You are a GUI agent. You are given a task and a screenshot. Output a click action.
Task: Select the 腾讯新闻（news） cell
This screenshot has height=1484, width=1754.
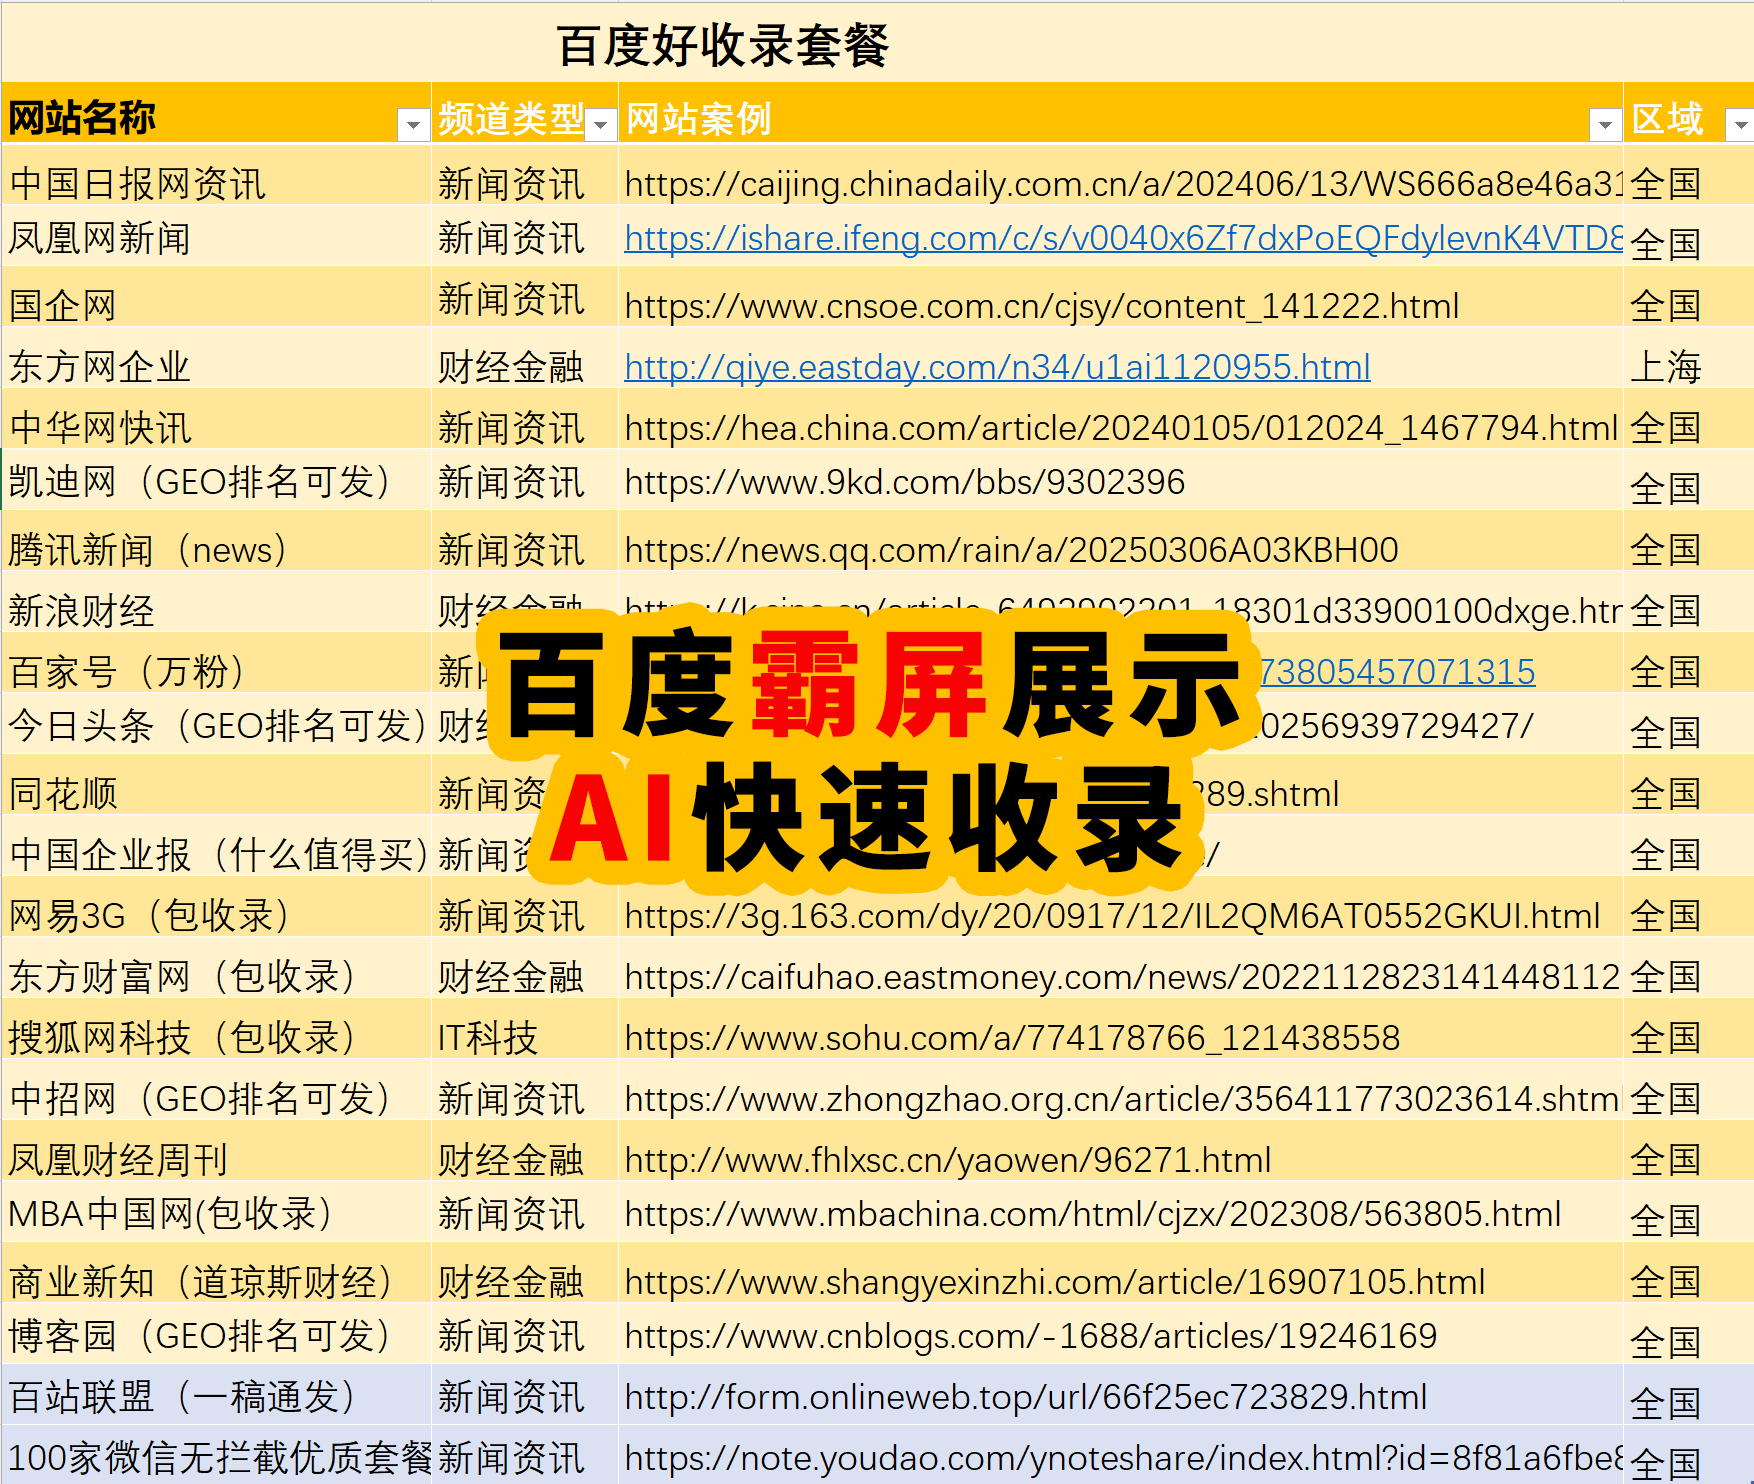(148, 550)
